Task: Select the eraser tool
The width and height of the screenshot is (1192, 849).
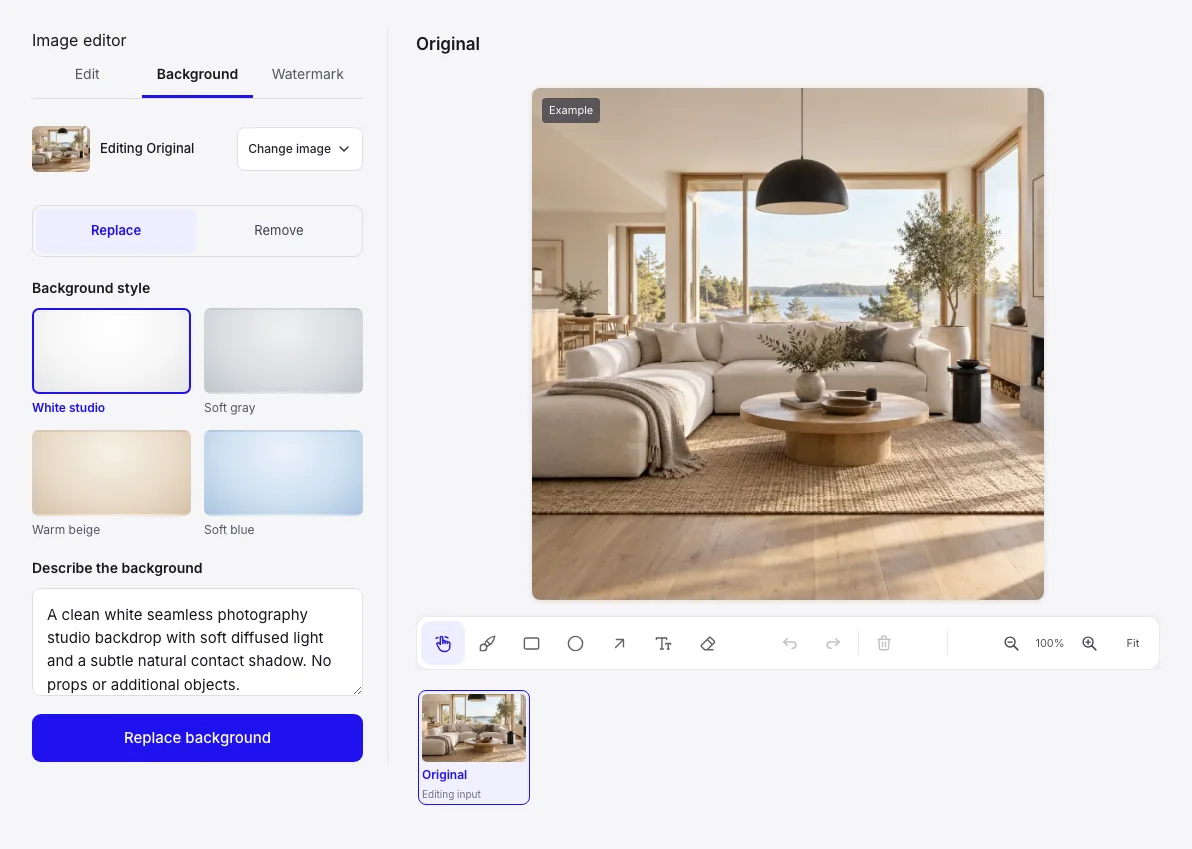Action: pos(708,644)
